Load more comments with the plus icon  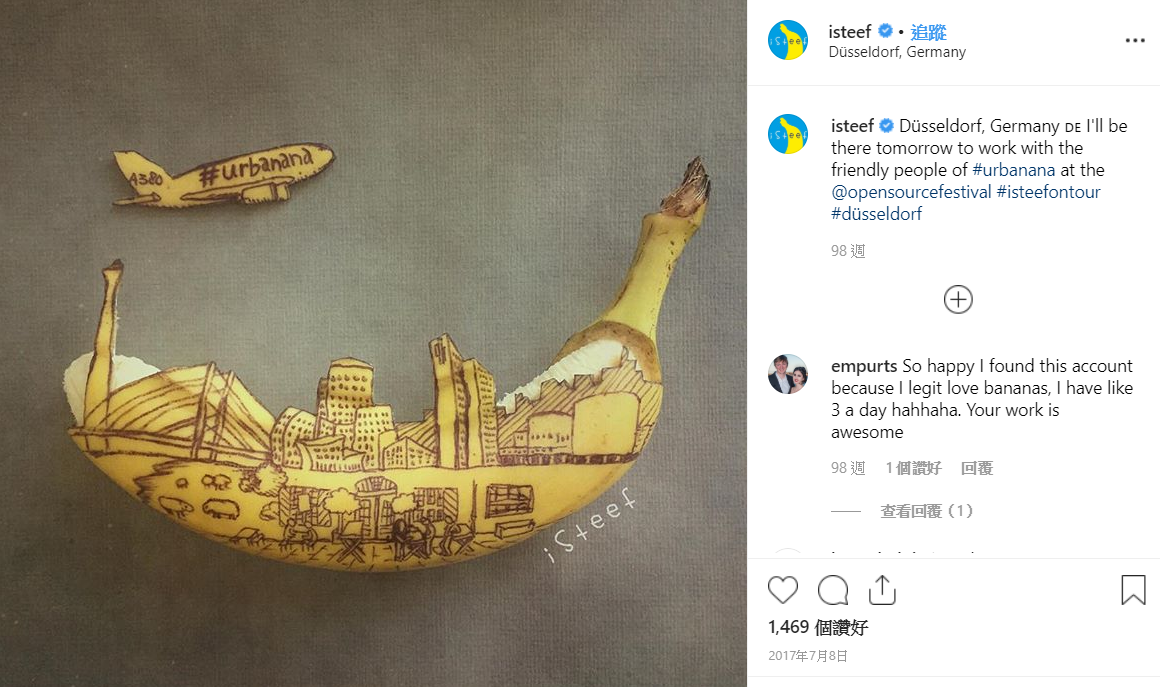[x=958, y=299]
